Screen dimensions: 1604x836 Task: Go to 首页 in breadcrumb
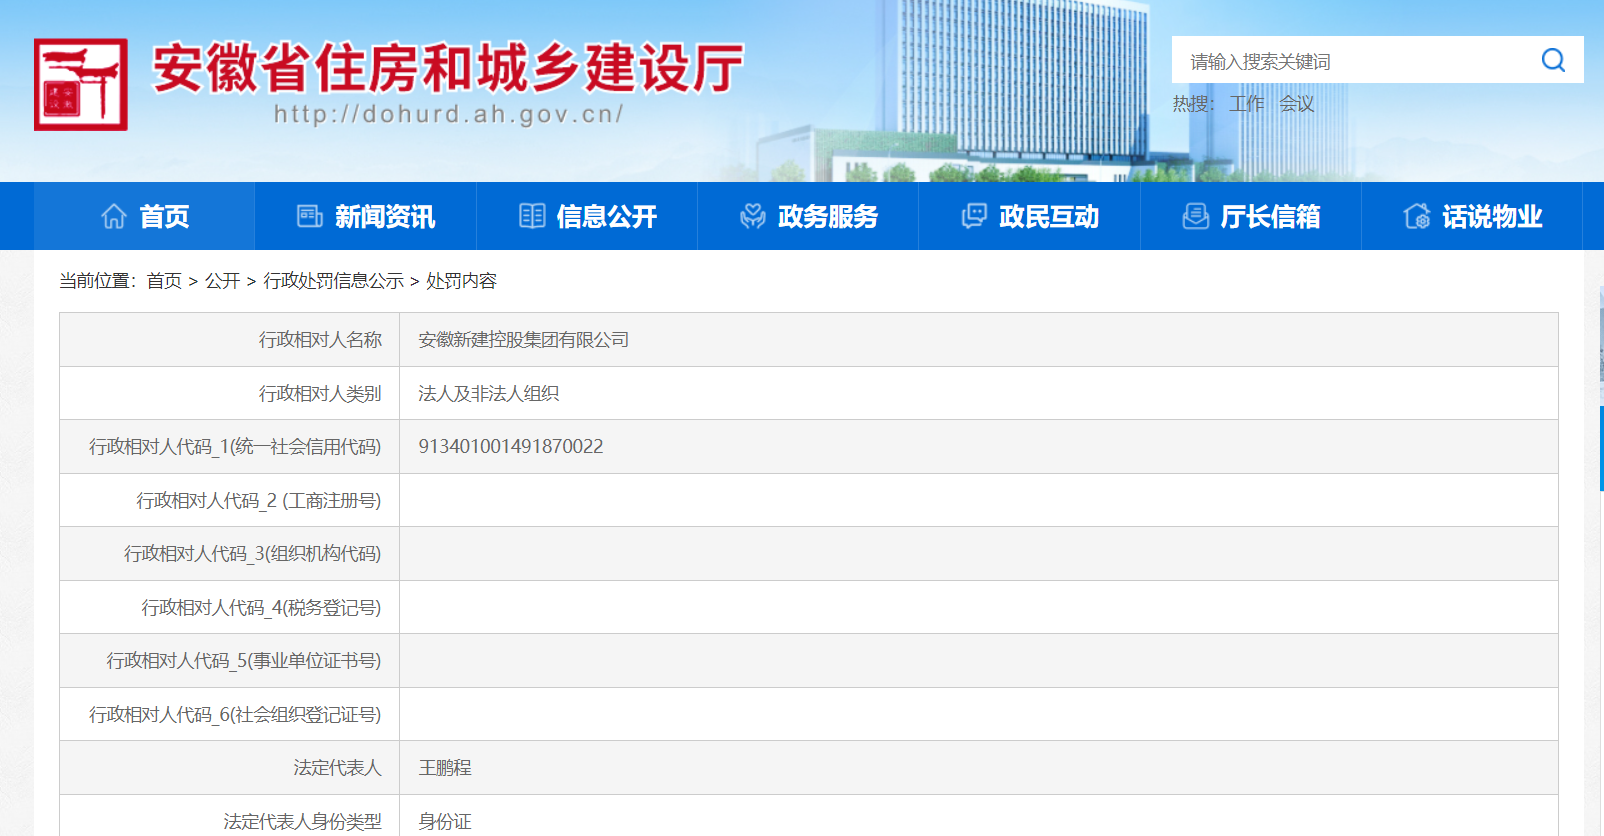[x=164, y=281]
